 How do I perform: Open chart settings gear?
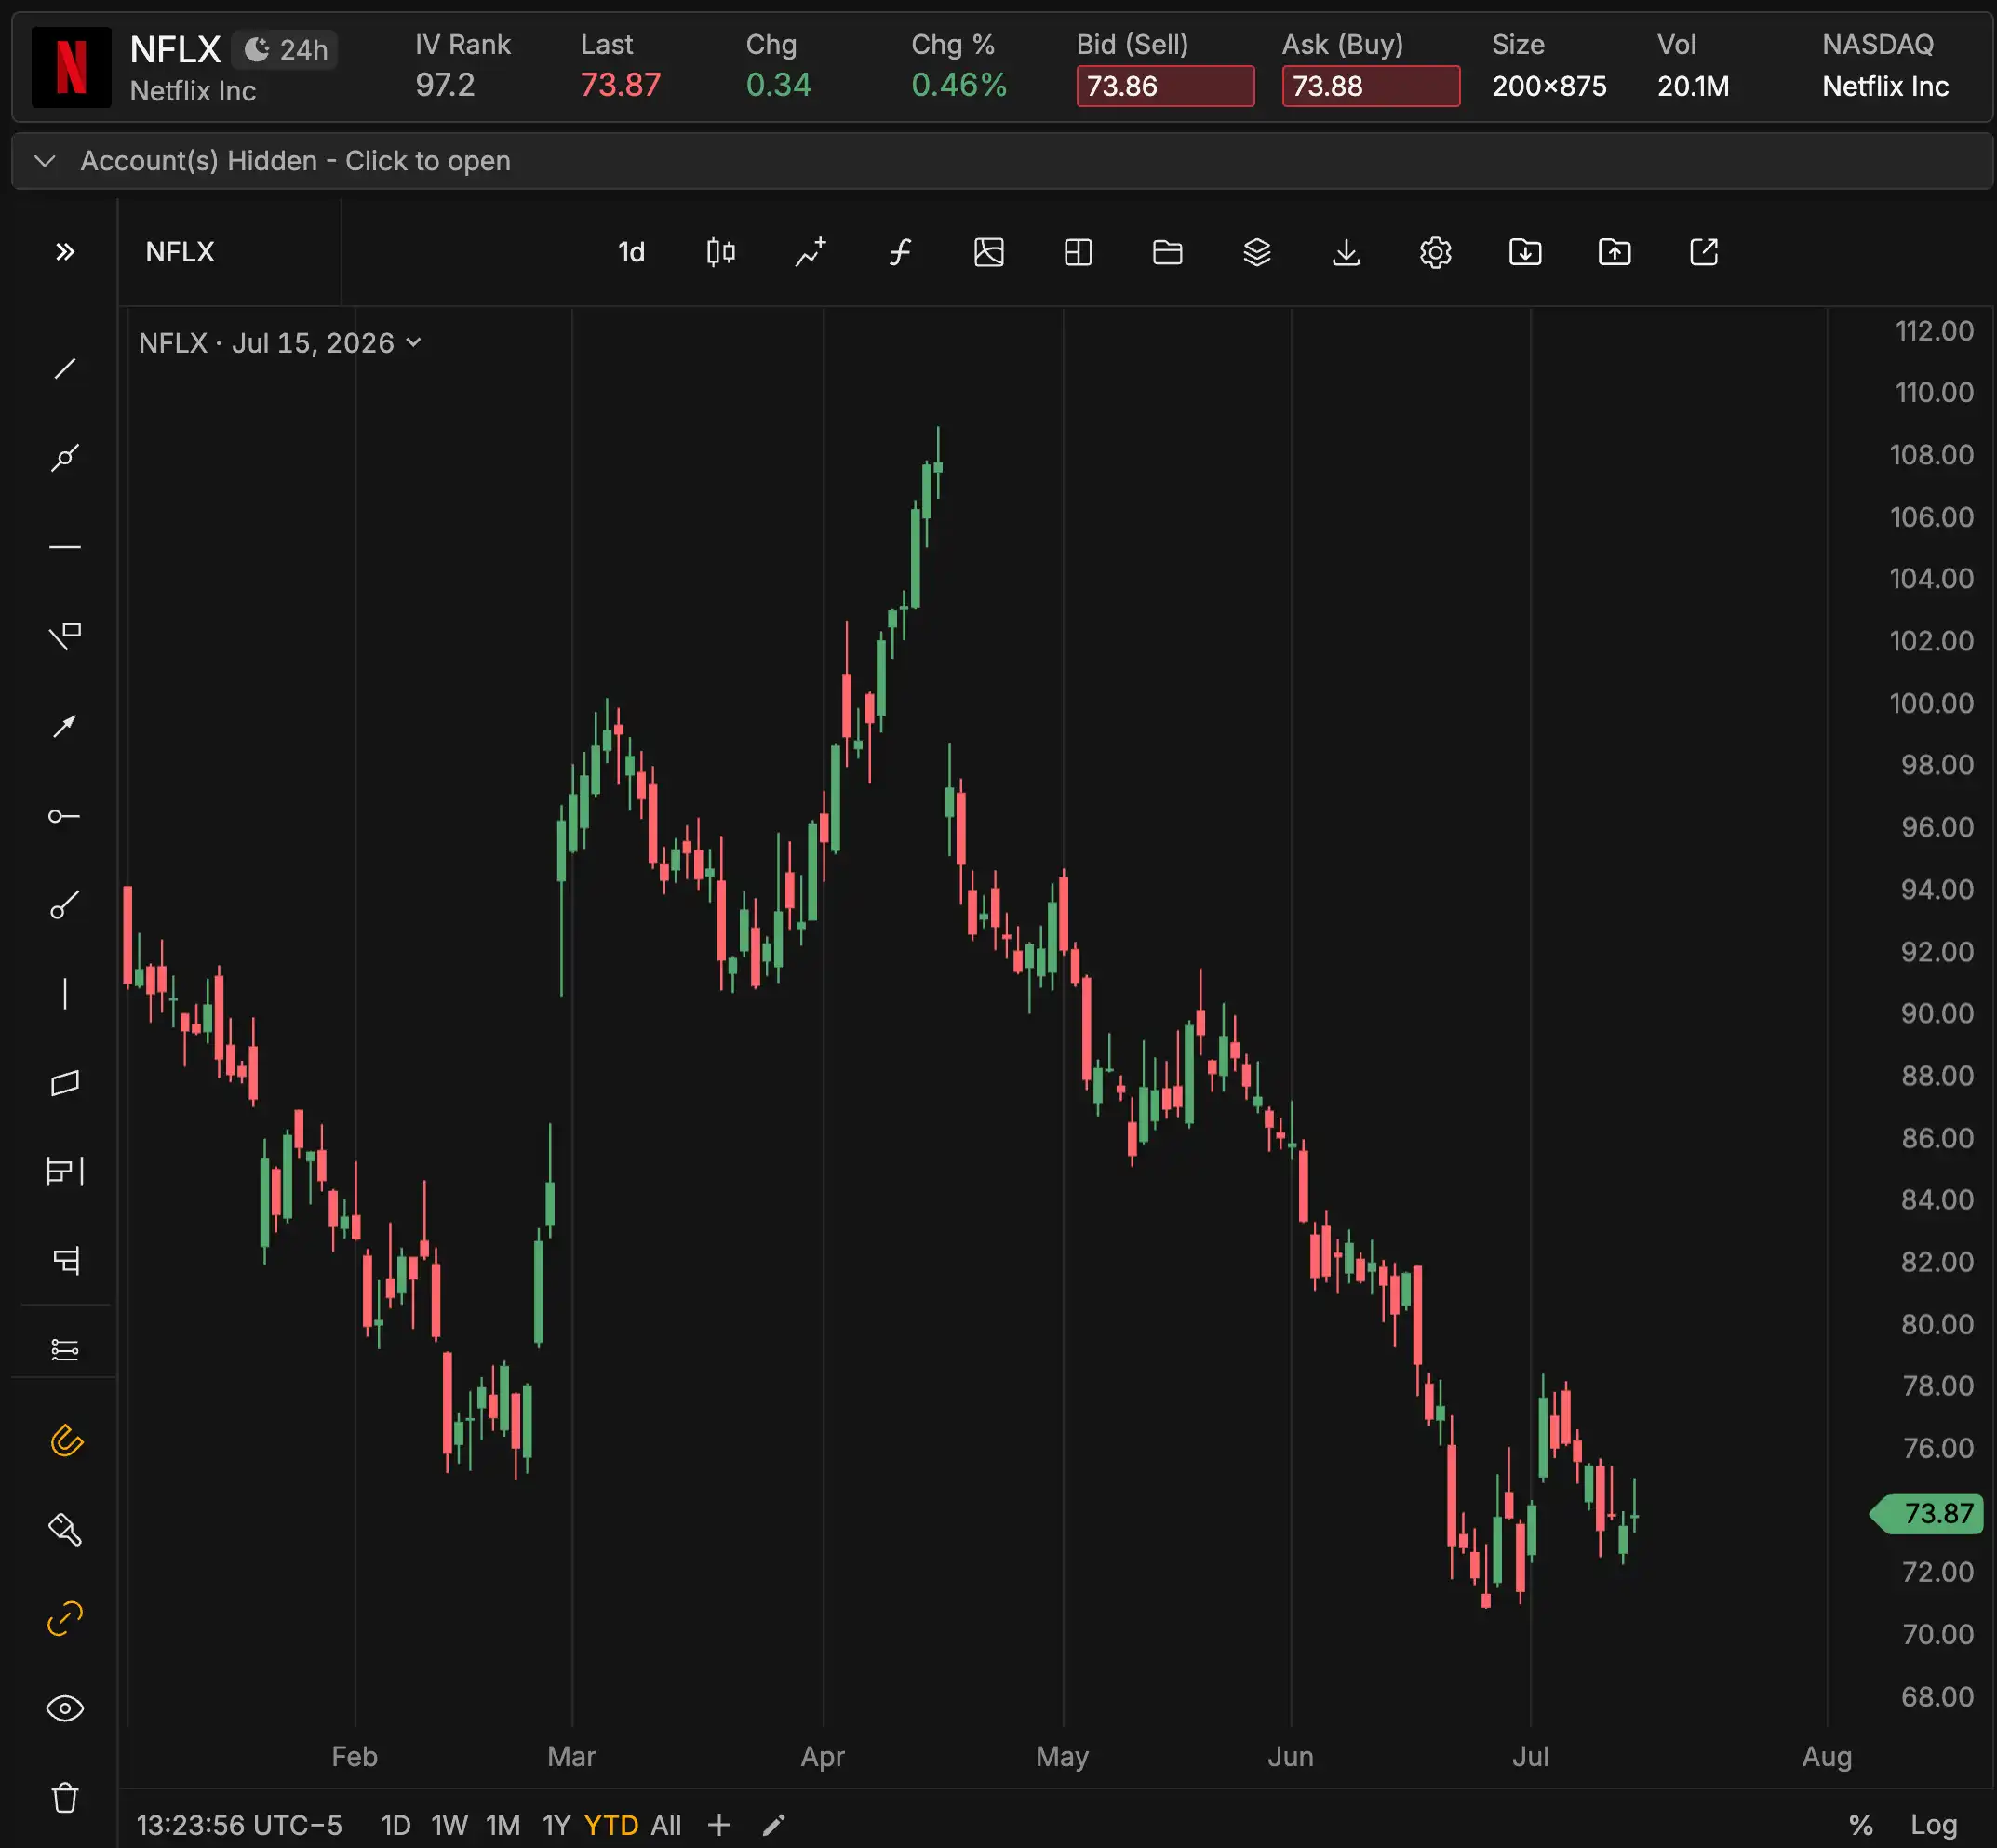(1435, 252)
